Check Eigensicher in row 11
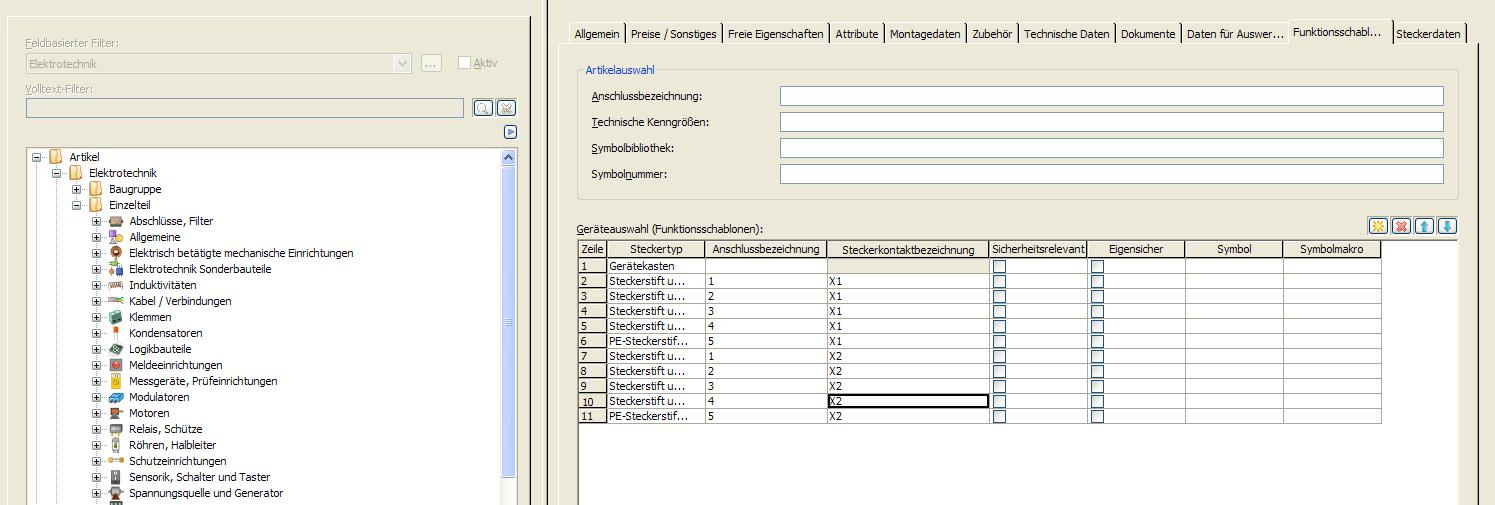Viewport: 1495px width, 505px height. point(1097,416)
